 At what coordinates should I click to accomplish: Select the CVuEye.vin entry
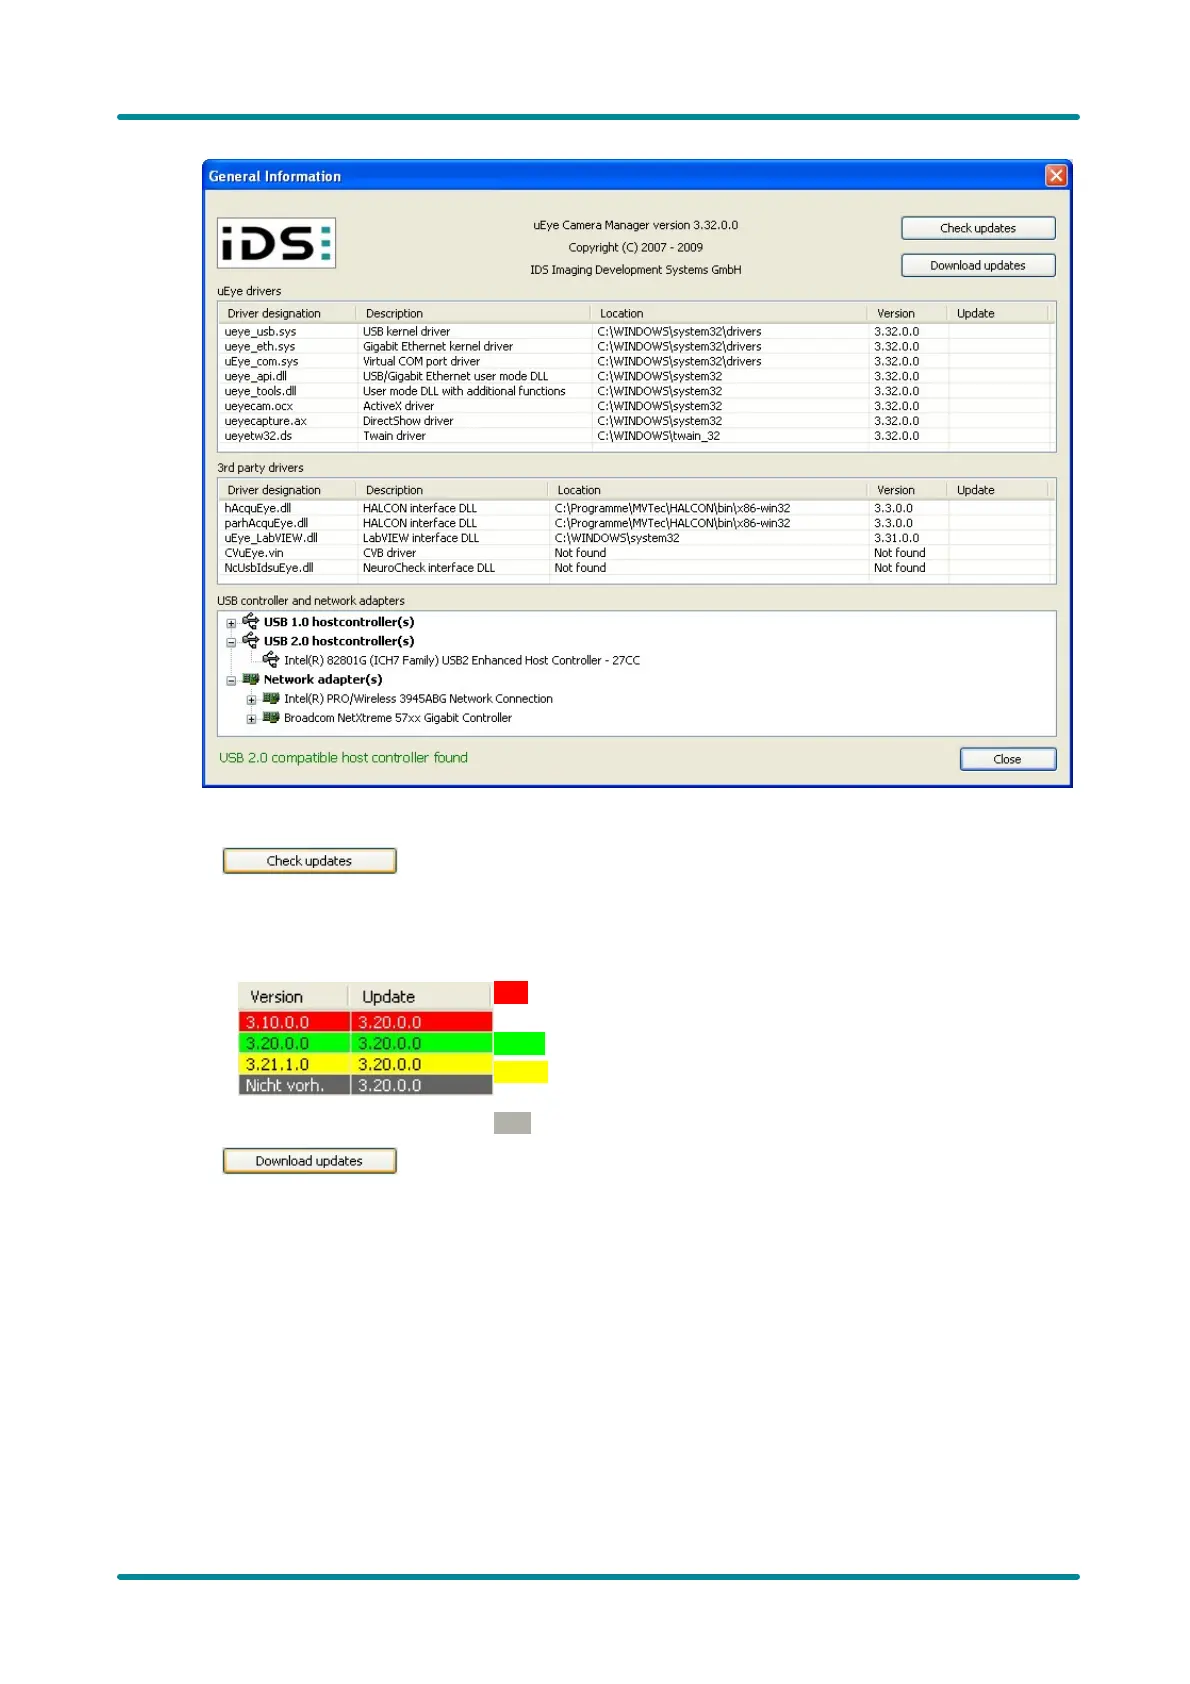636,553
